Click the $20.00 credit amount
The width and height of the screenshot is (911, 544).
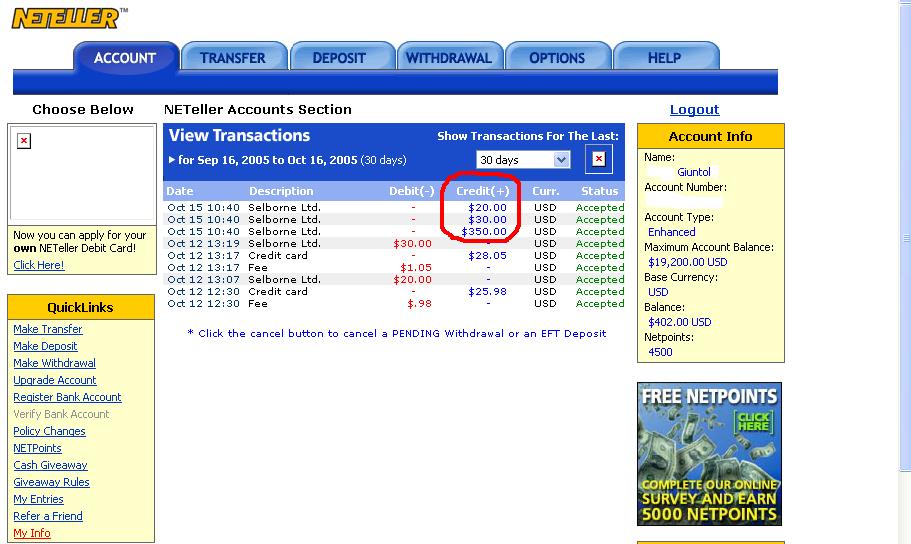[487, 207]
